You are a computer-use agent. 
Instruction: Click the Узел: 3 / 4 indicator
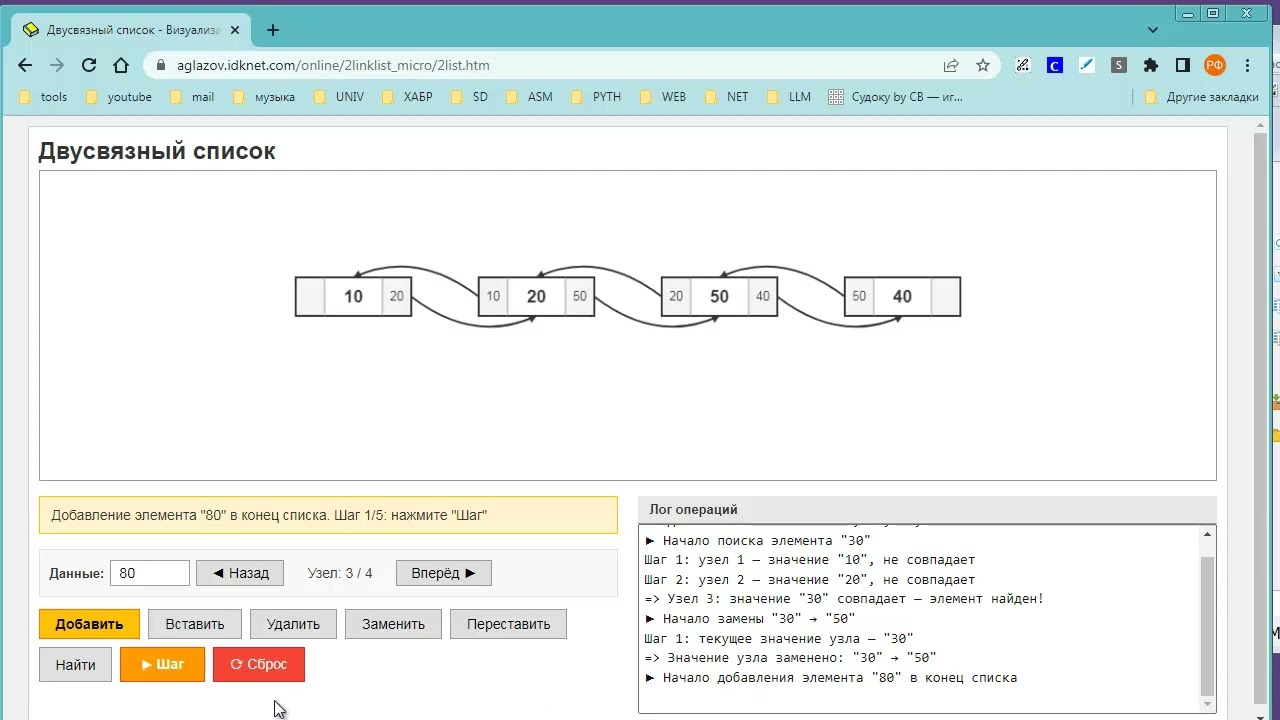tap(340, 573)
